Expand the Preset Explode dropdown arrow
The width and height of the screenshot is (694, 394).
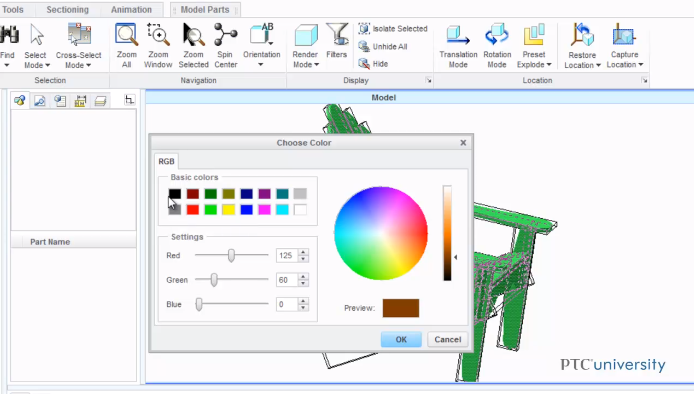[549, 65]
